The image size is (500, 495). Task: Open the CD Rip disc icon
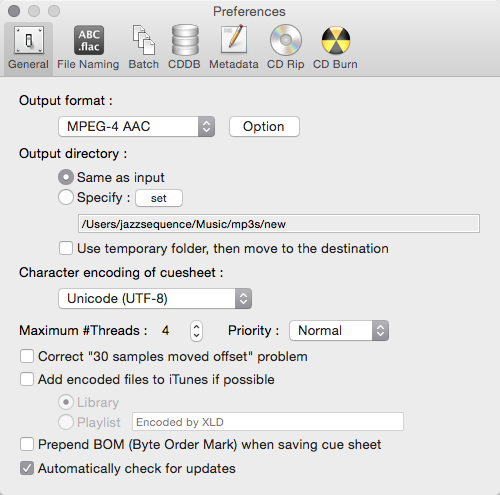pos(286,40)
